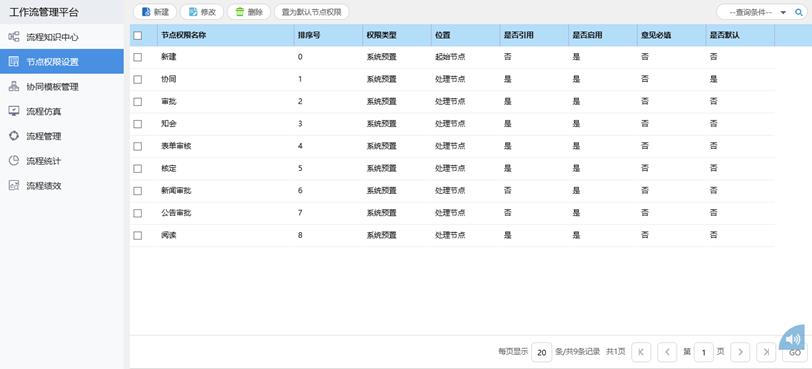Check the 核定 row checkbox
The width and height of the screenshot is (812, 369).
point(137,169)
